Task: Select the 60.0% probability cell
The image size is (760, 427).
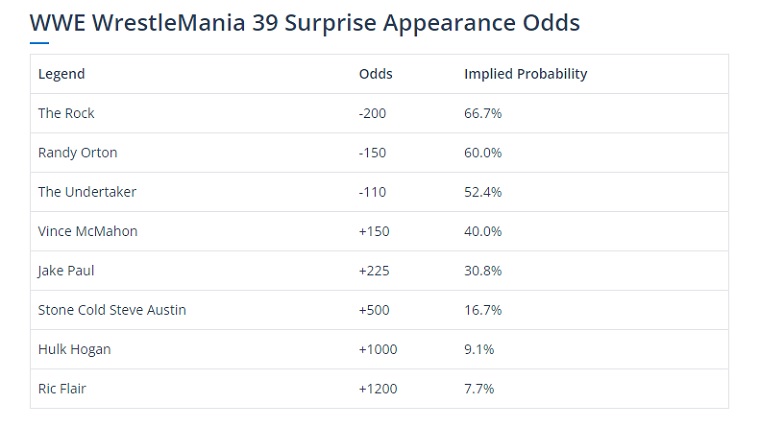Action: pyautogui.click(x=483, y=153)
